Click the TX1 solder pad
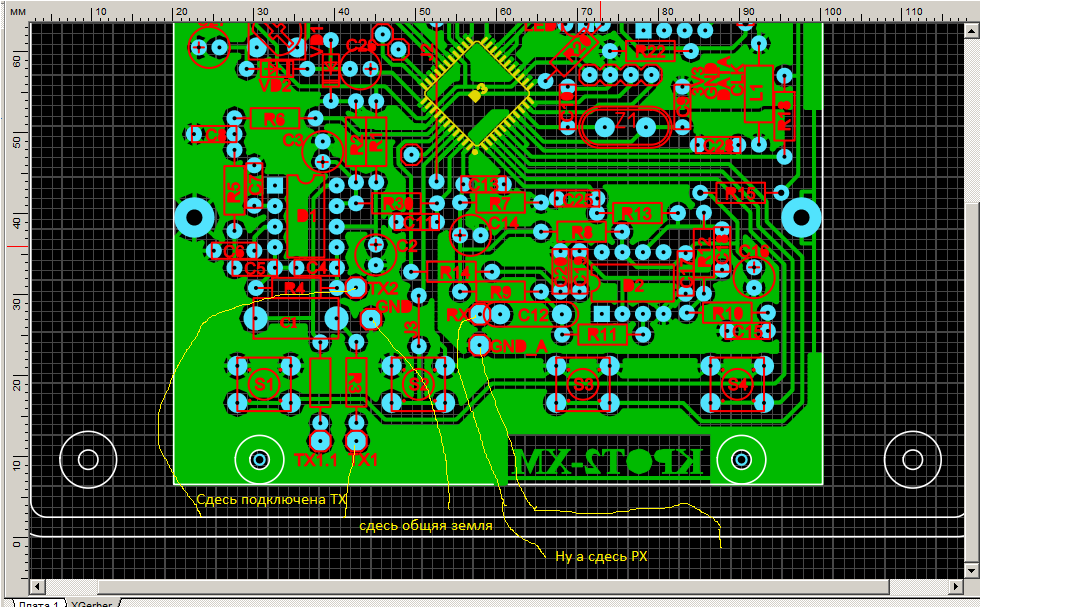The height and width of the screenshot is (607, 1070). (x=356, y=440)
